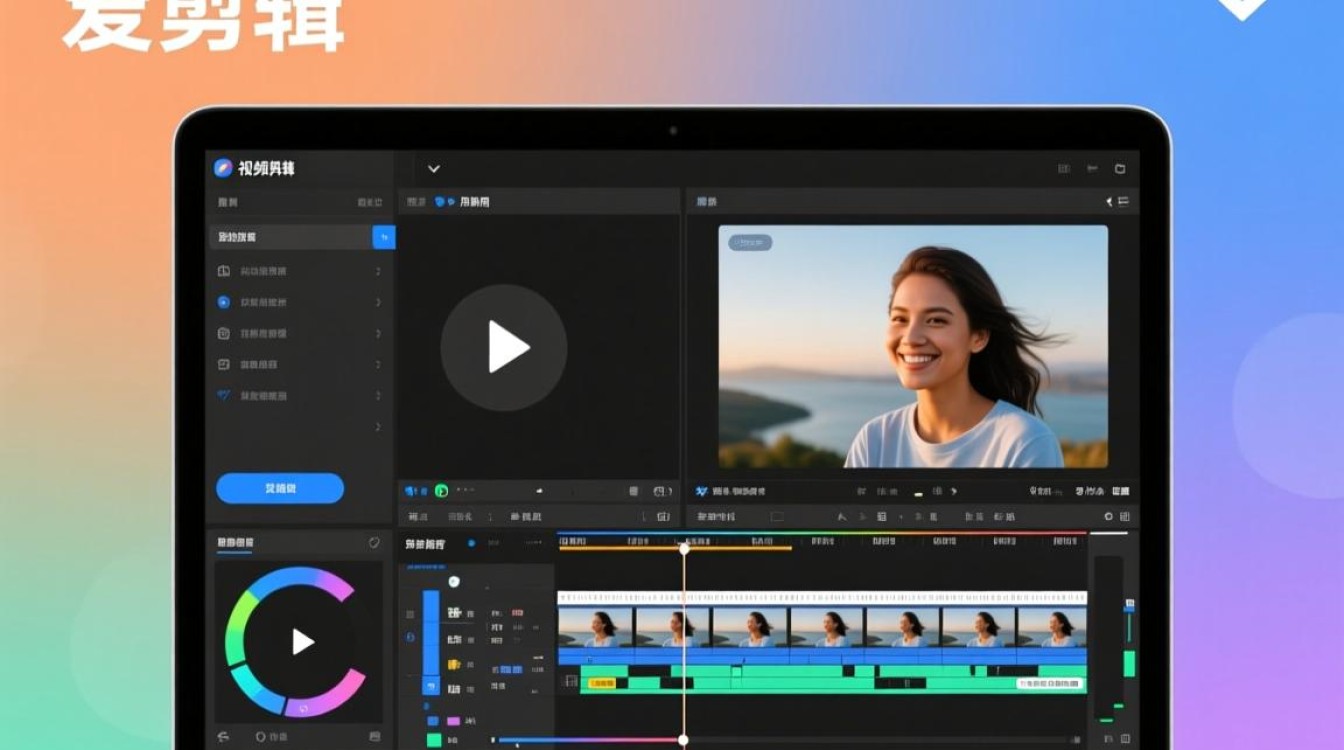Click the green circular play icon below the center panel
The height and width of the screenshot is (750, 1344).
tap(441, 491)
